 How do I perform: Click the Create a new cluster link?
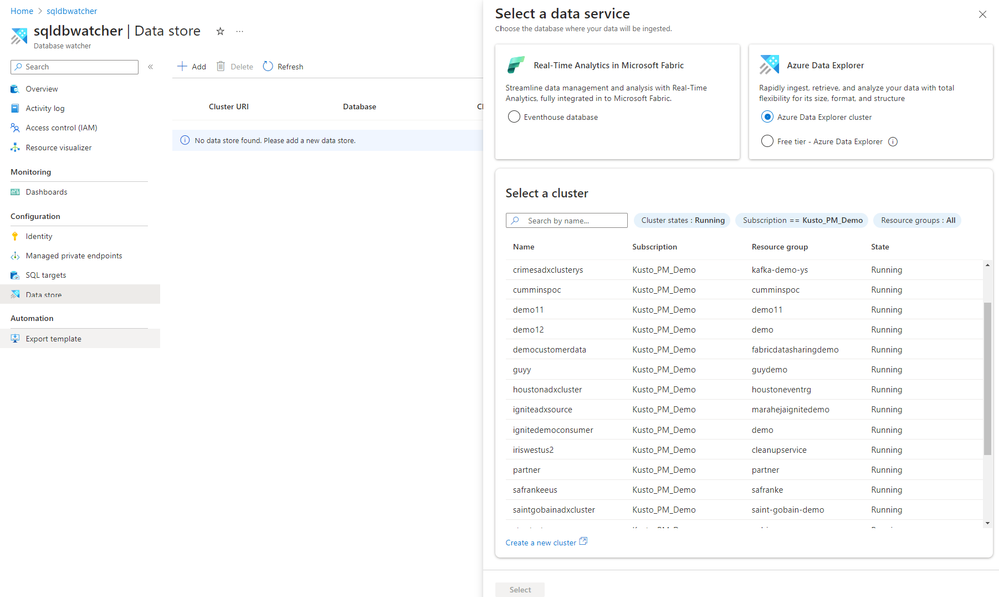coord(540,542)
